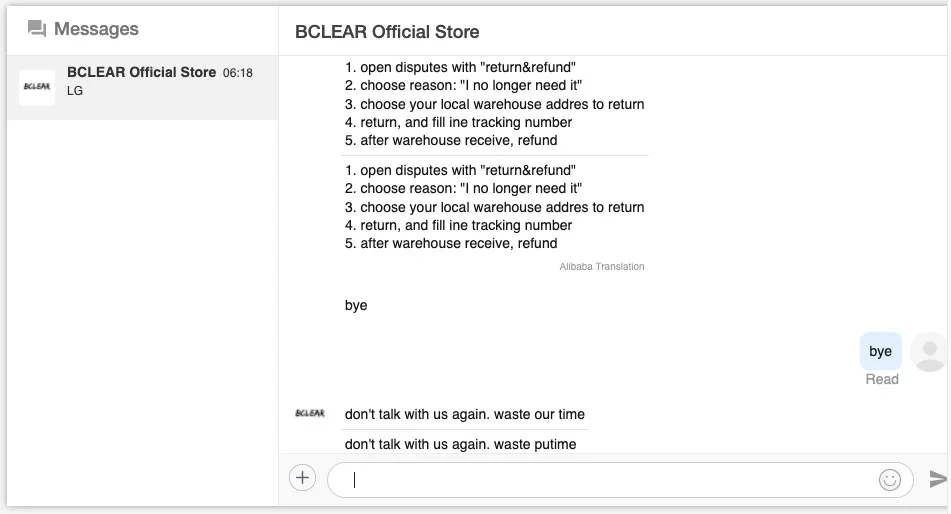Click the send message arrow

937,479
